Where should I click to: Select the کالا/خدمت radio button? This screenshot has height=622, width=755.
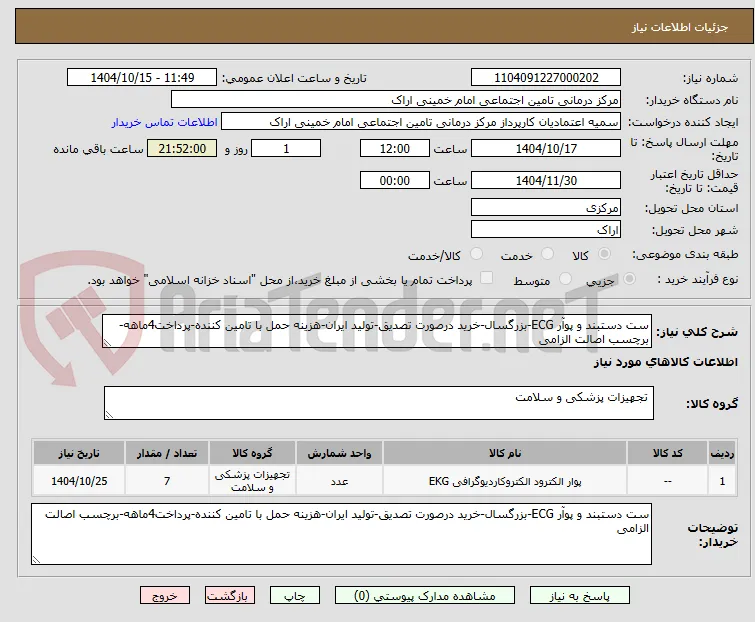coord(476,254)
